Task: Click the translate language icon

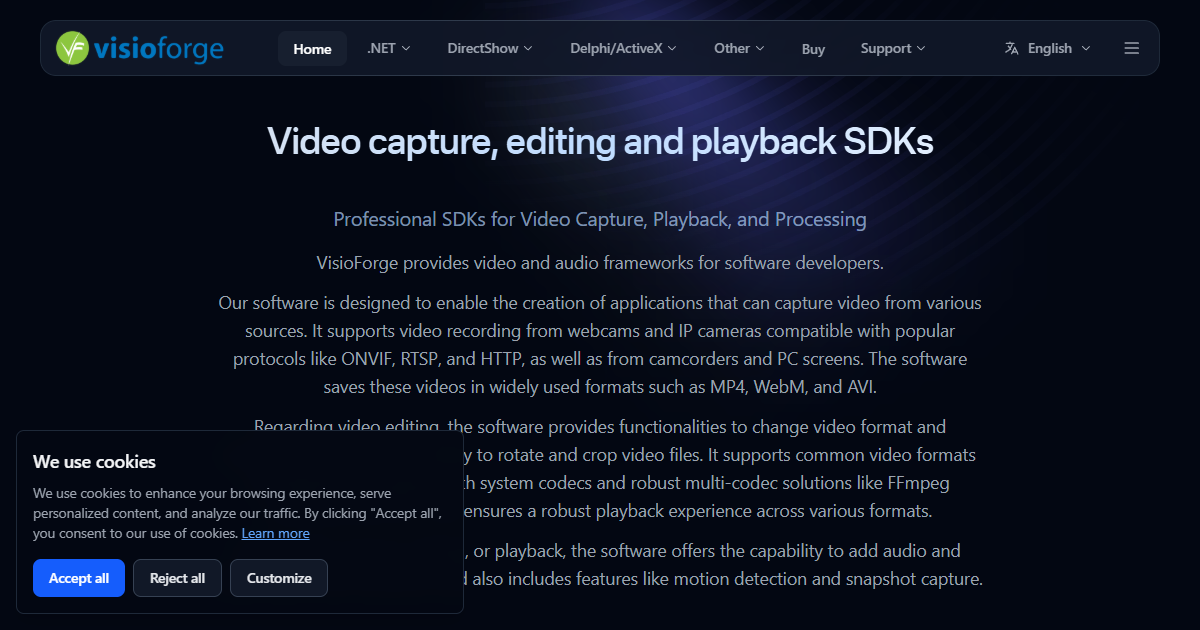Action: coord(1011,48)
